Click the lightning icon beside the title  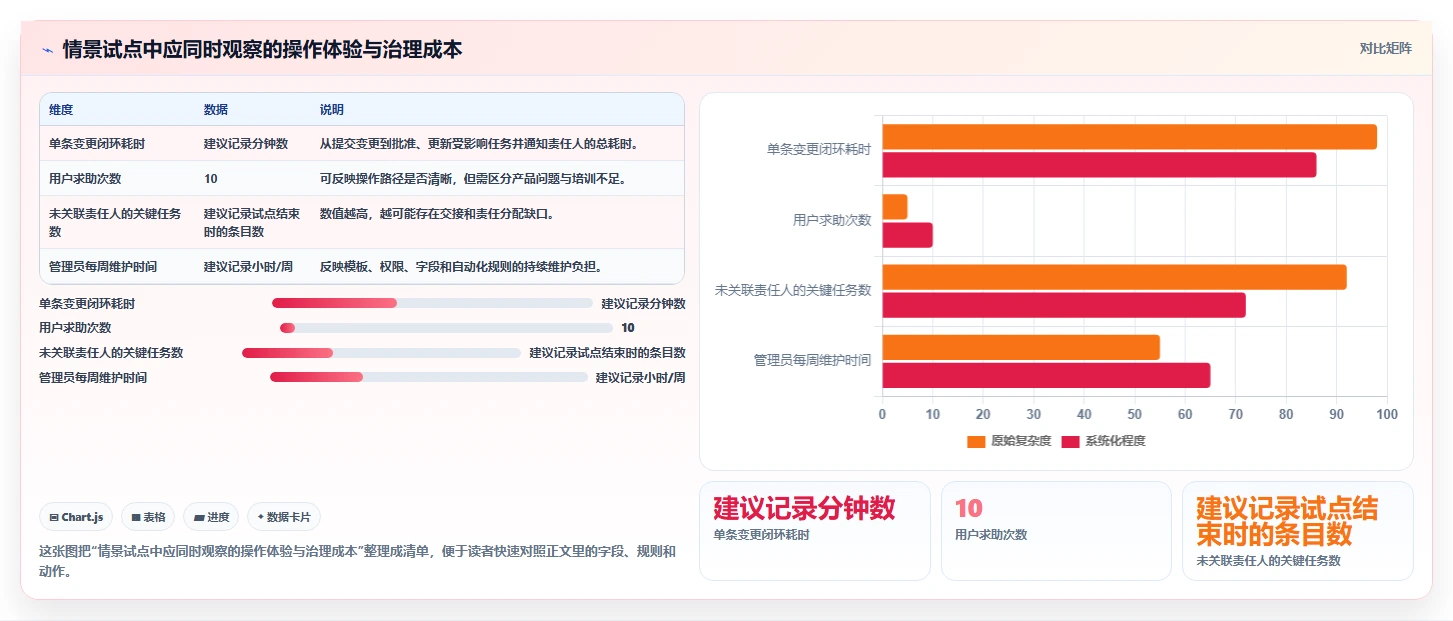(47, 49)
